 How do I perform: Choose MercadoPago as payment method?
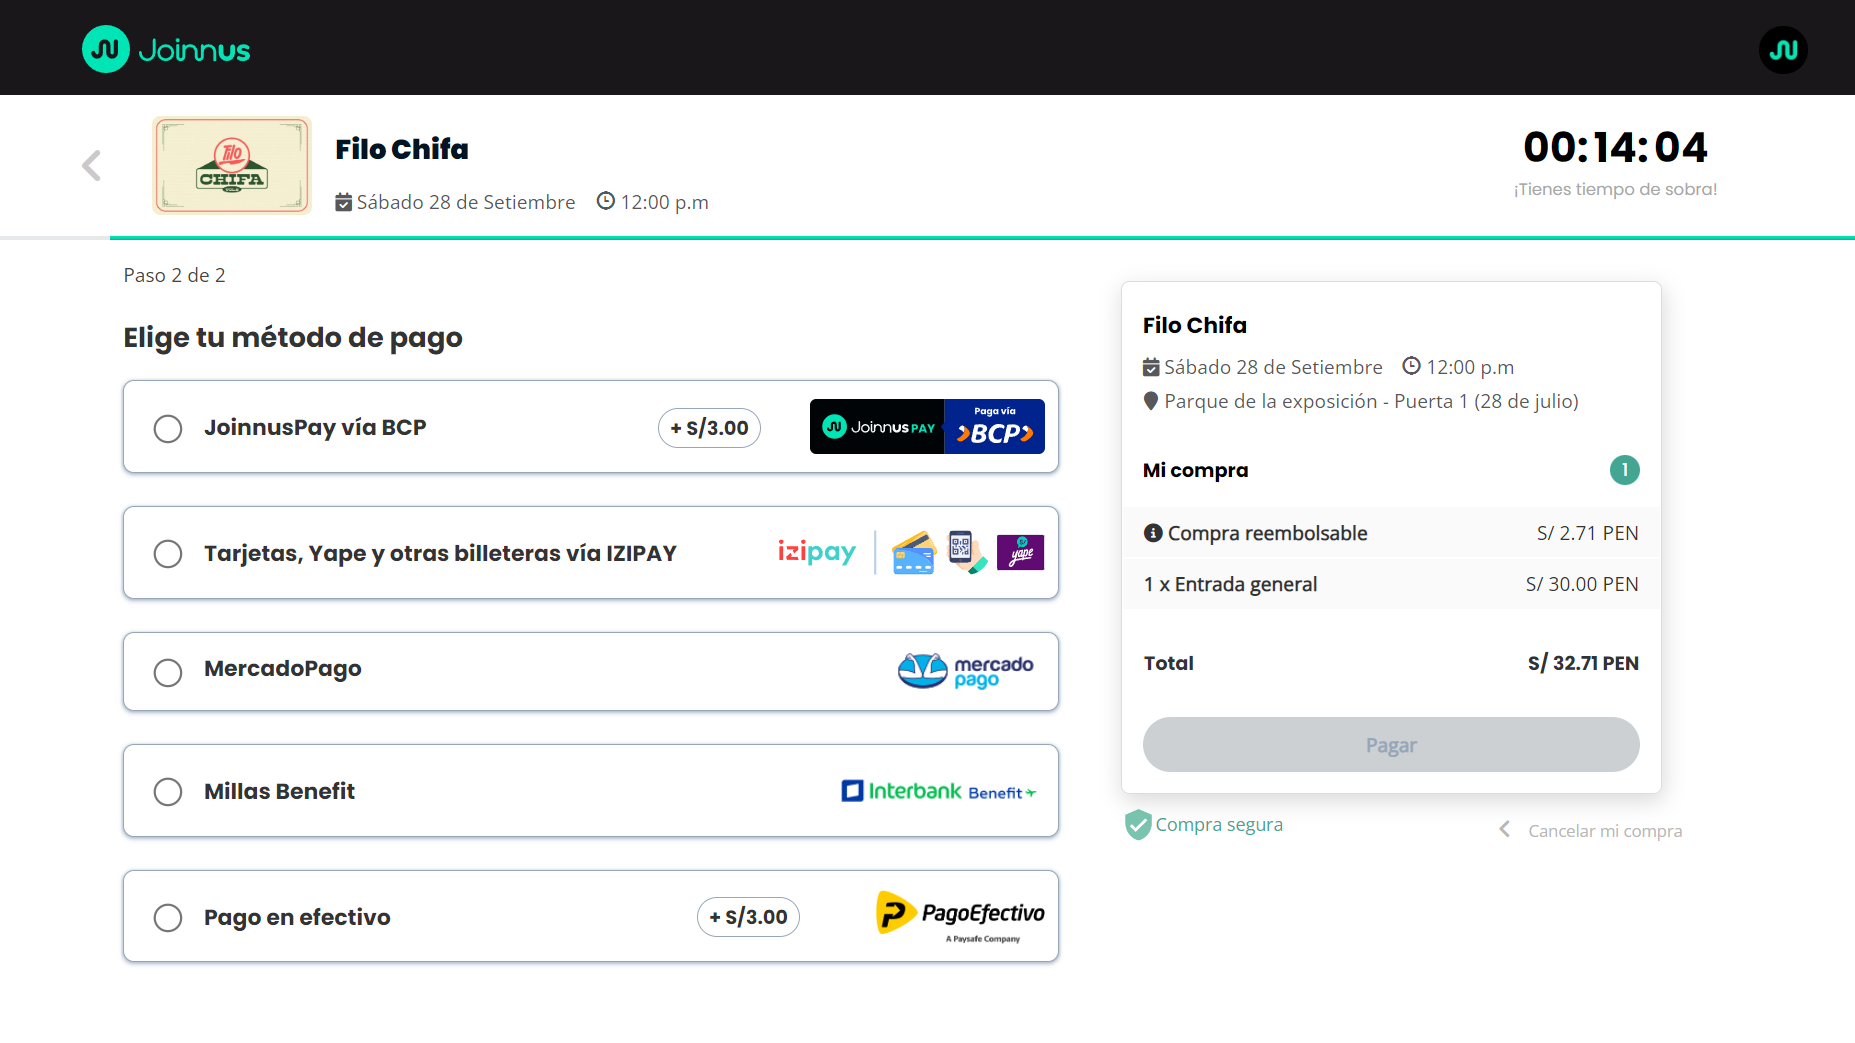click(168, 672)
